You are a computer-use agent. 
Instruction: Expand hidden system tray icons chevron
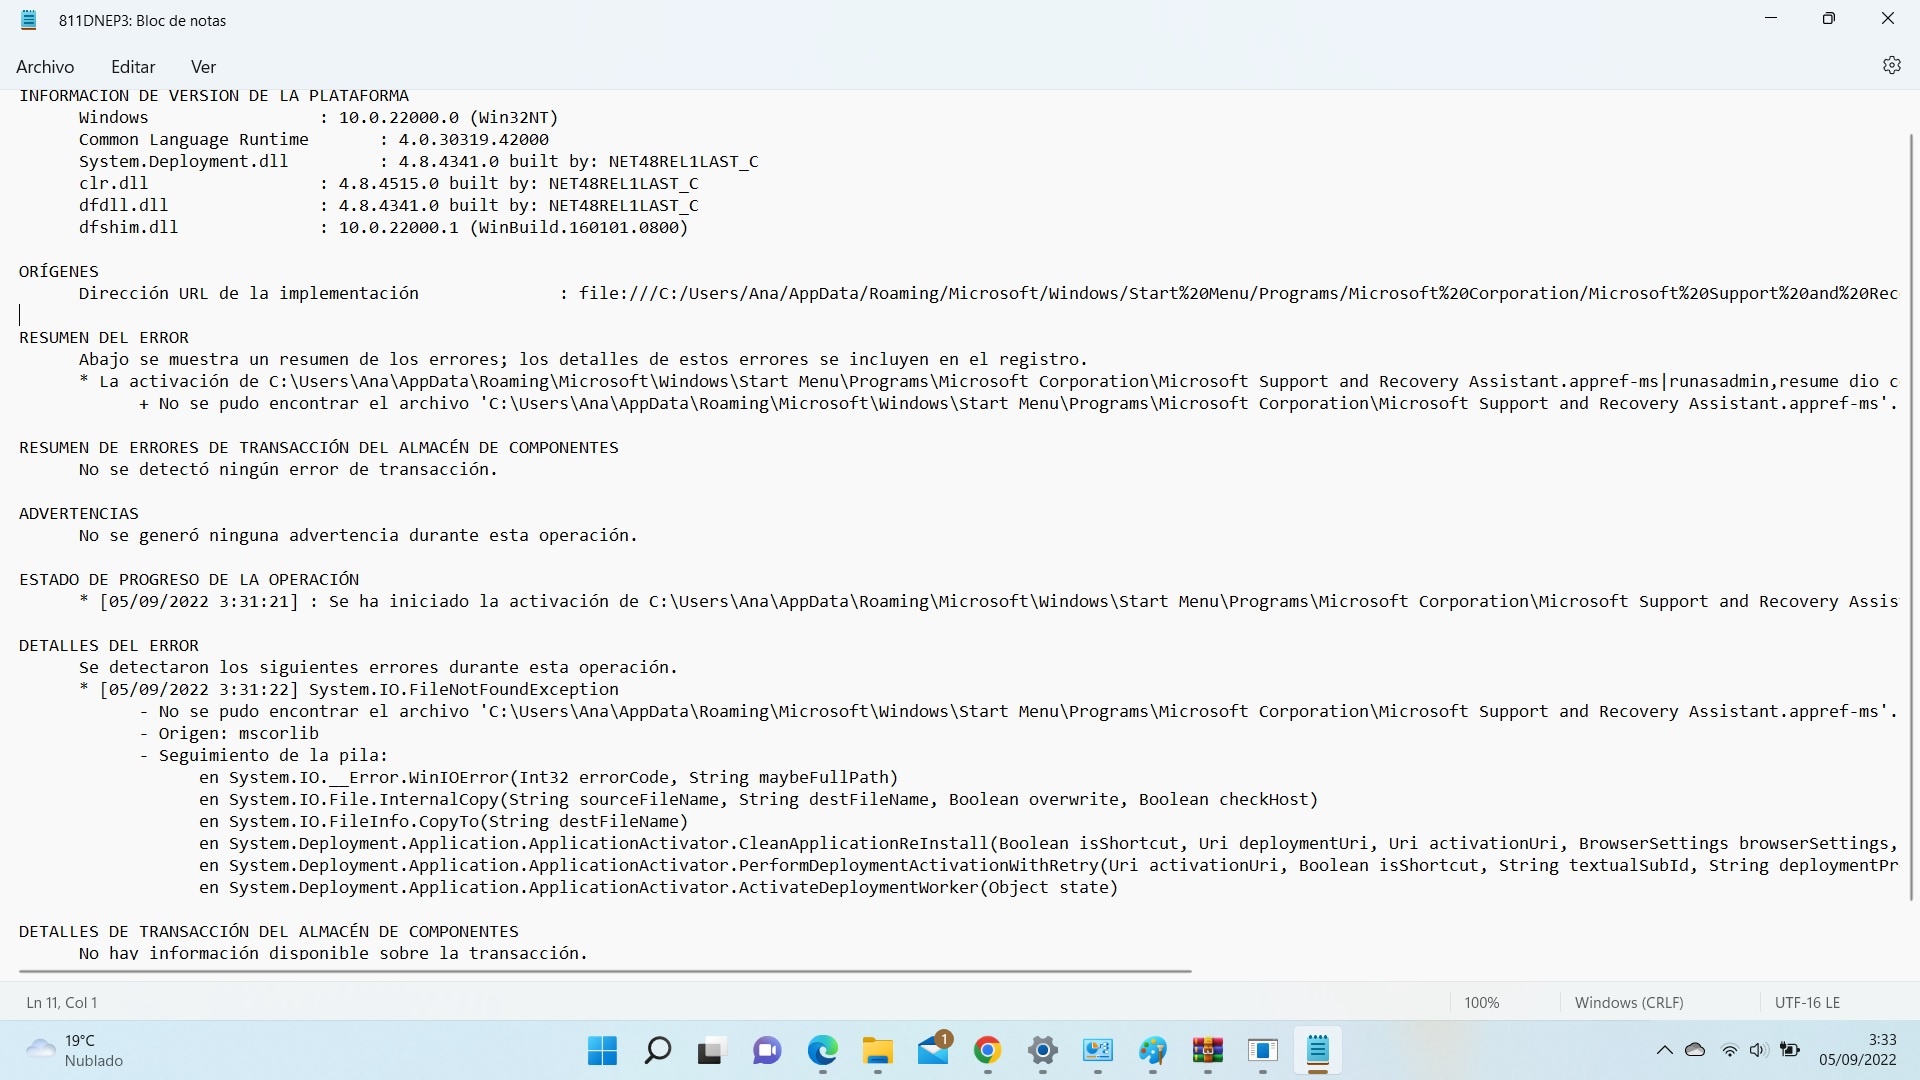point(1664,1050)
